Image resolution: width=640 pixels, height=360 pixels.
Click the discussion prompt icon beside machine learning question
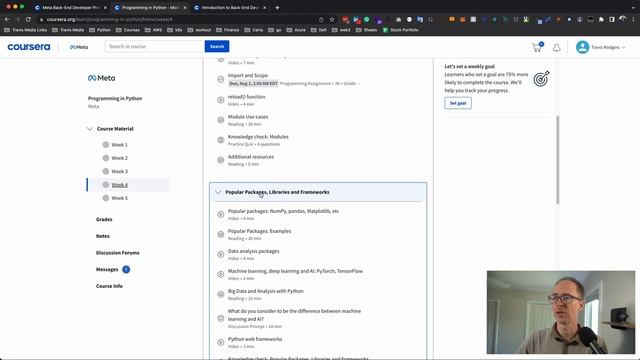click(220, 318)
